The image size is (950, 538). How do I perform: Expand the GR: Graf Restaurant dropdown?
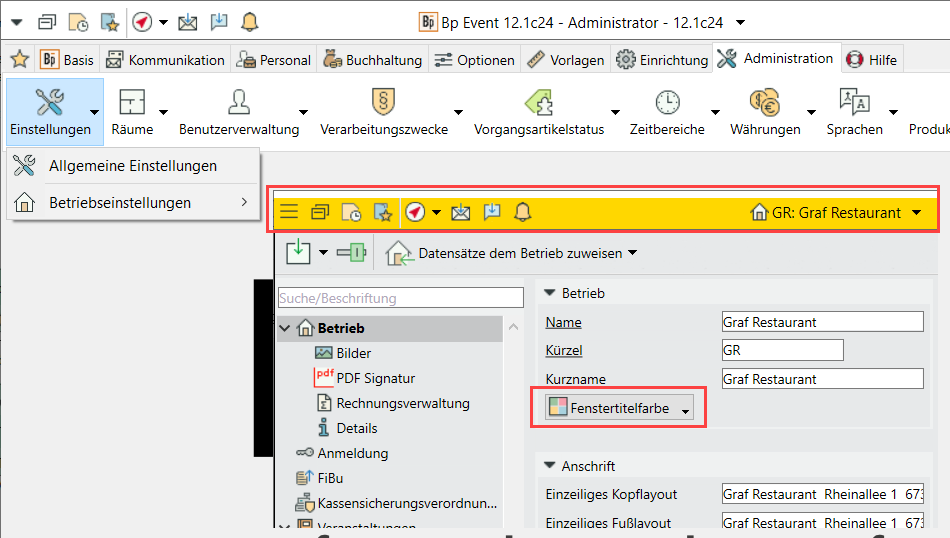tap(916, 212)
